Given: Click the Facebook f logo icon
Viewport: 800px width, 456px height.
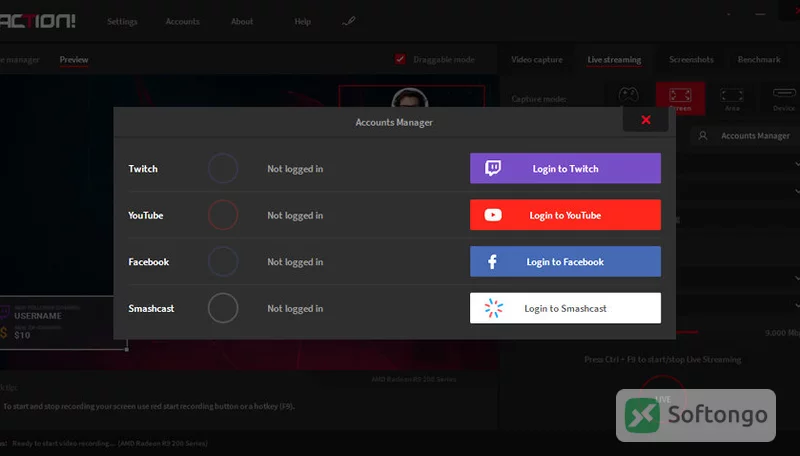Looking at the screenshot, I should [x=492, y=262].
